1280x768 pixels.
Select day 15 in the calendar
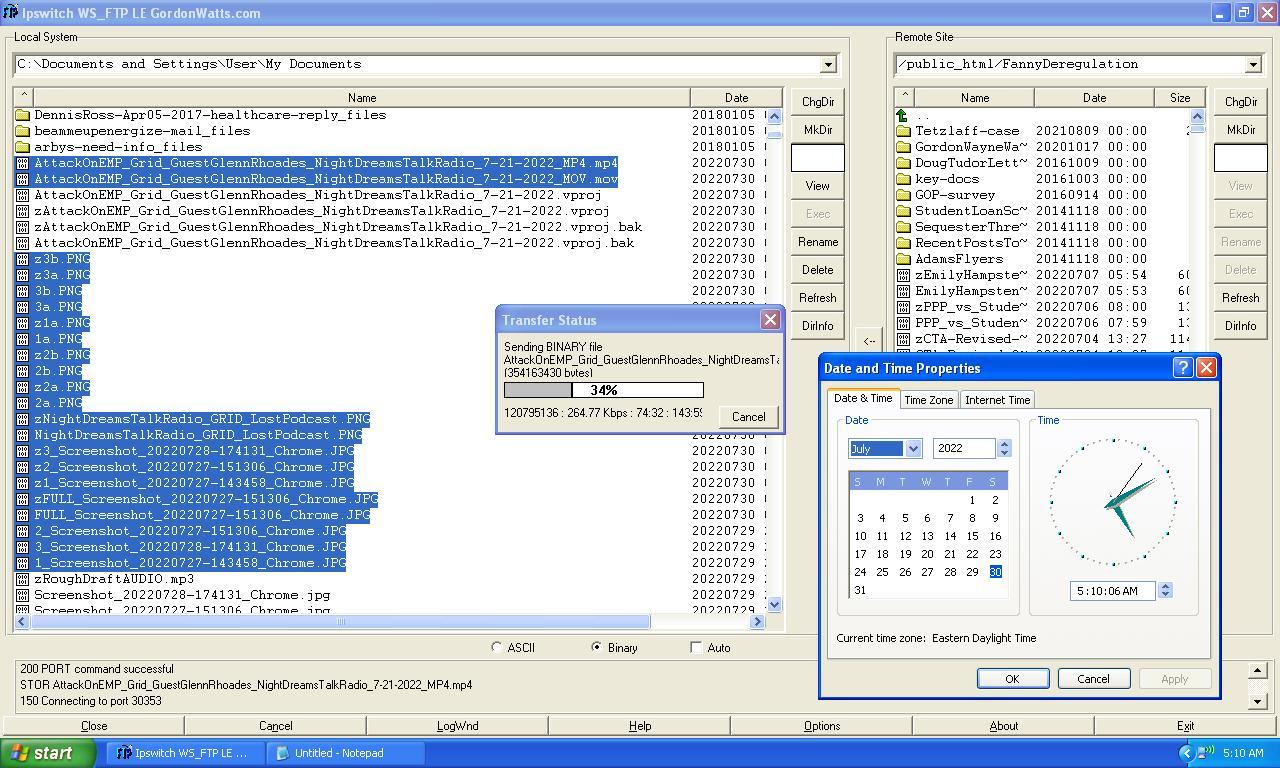[x=972, y=536]
